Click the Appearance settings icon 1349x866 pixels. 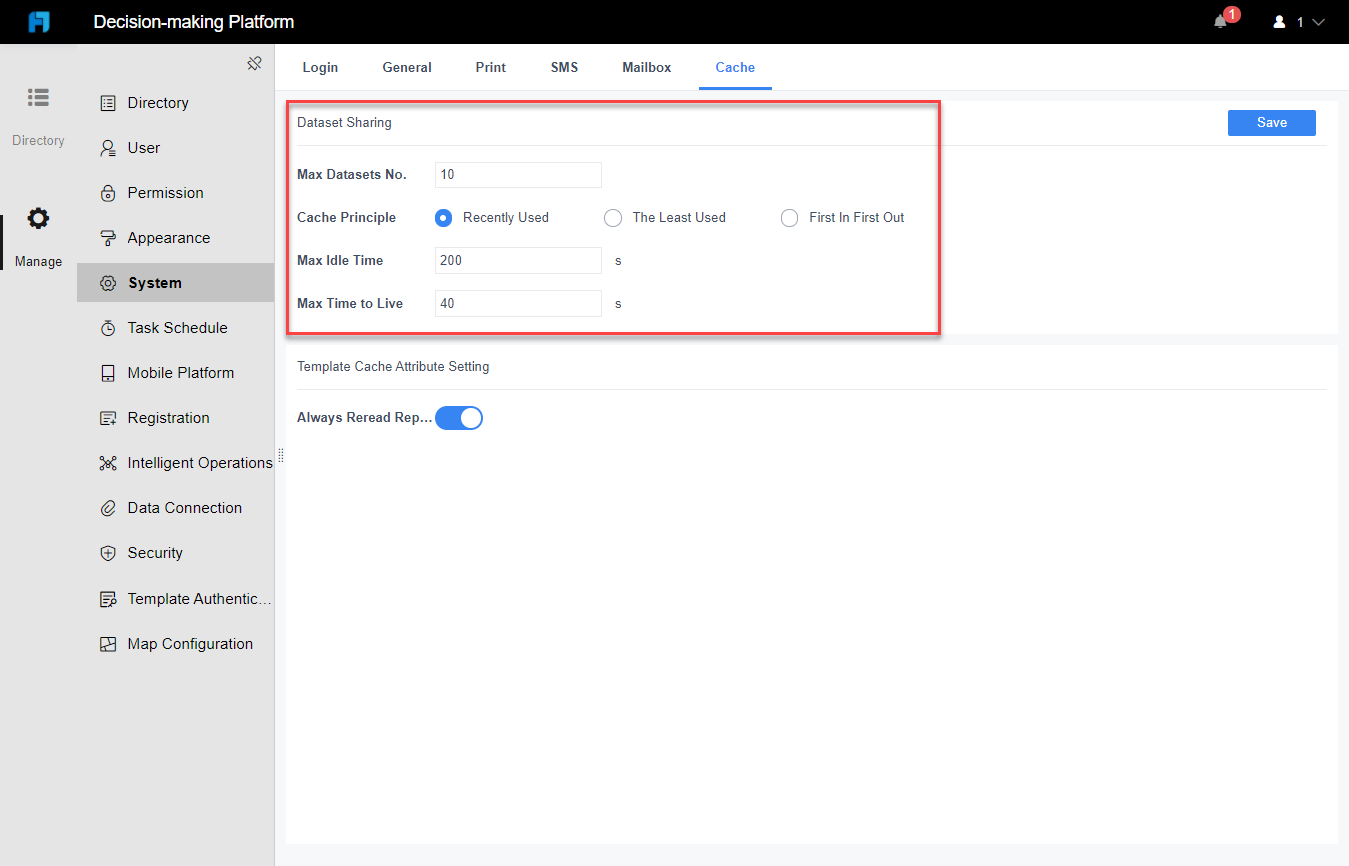pyautogui.click(x=108, y=237)
